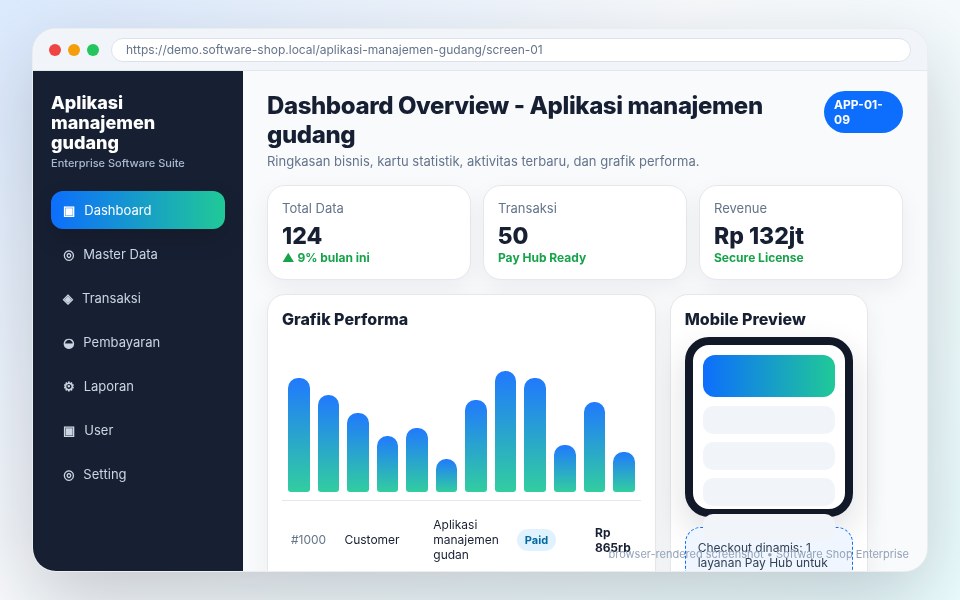Click the Grafik Performa heading
Screen dimensions: 960x600
coord(345,320)
